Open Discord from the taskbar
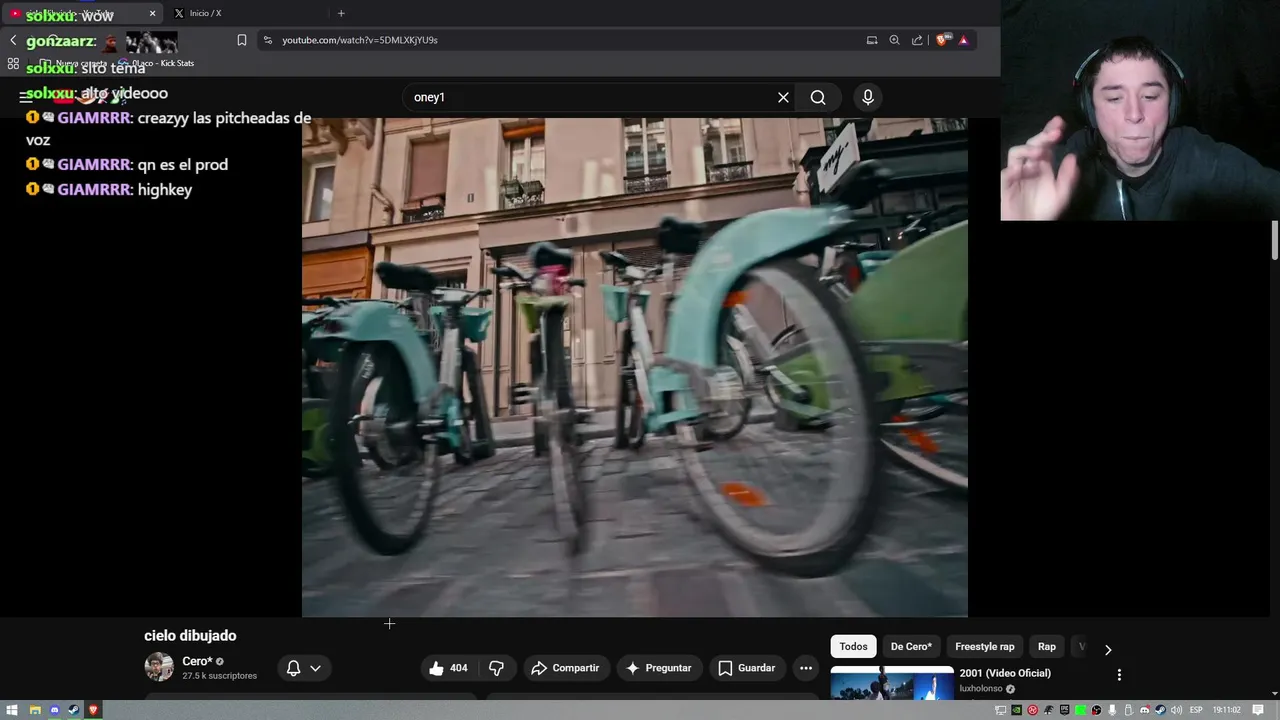Viewport: 1280px width, 720px height. 55,710
